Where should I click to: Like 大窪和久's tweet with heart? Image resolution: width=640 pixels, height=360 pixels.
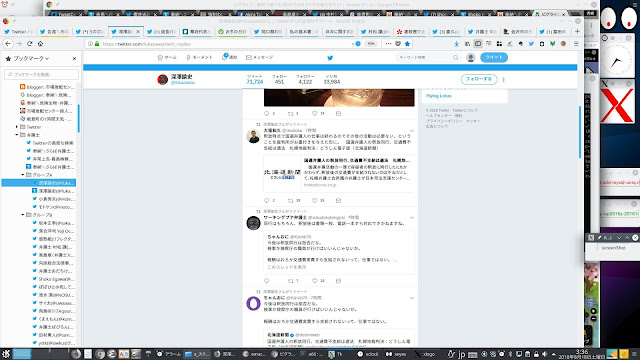(x=315, y=200)
